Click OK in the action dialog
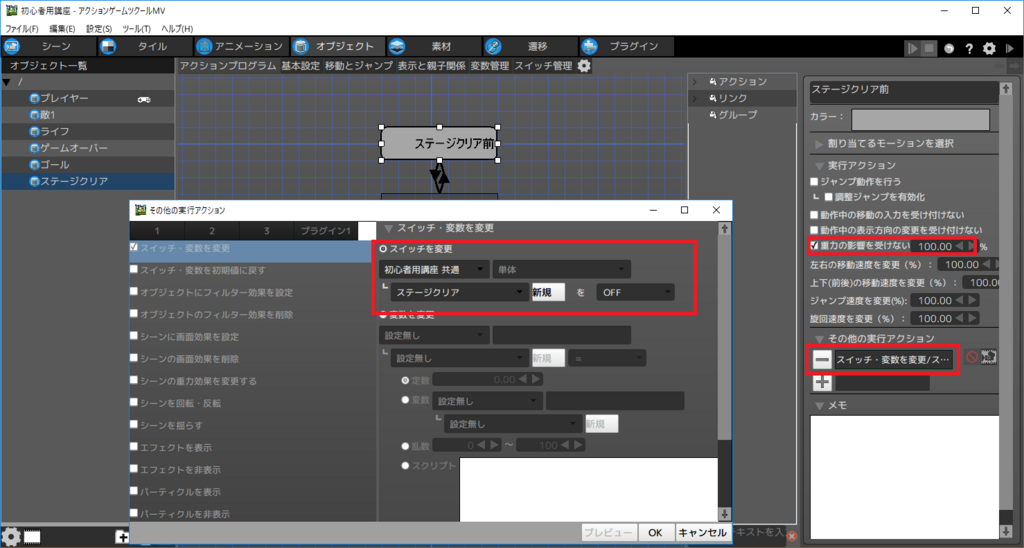The height and width of the screenshot is (548, 1024). [655, 533]
